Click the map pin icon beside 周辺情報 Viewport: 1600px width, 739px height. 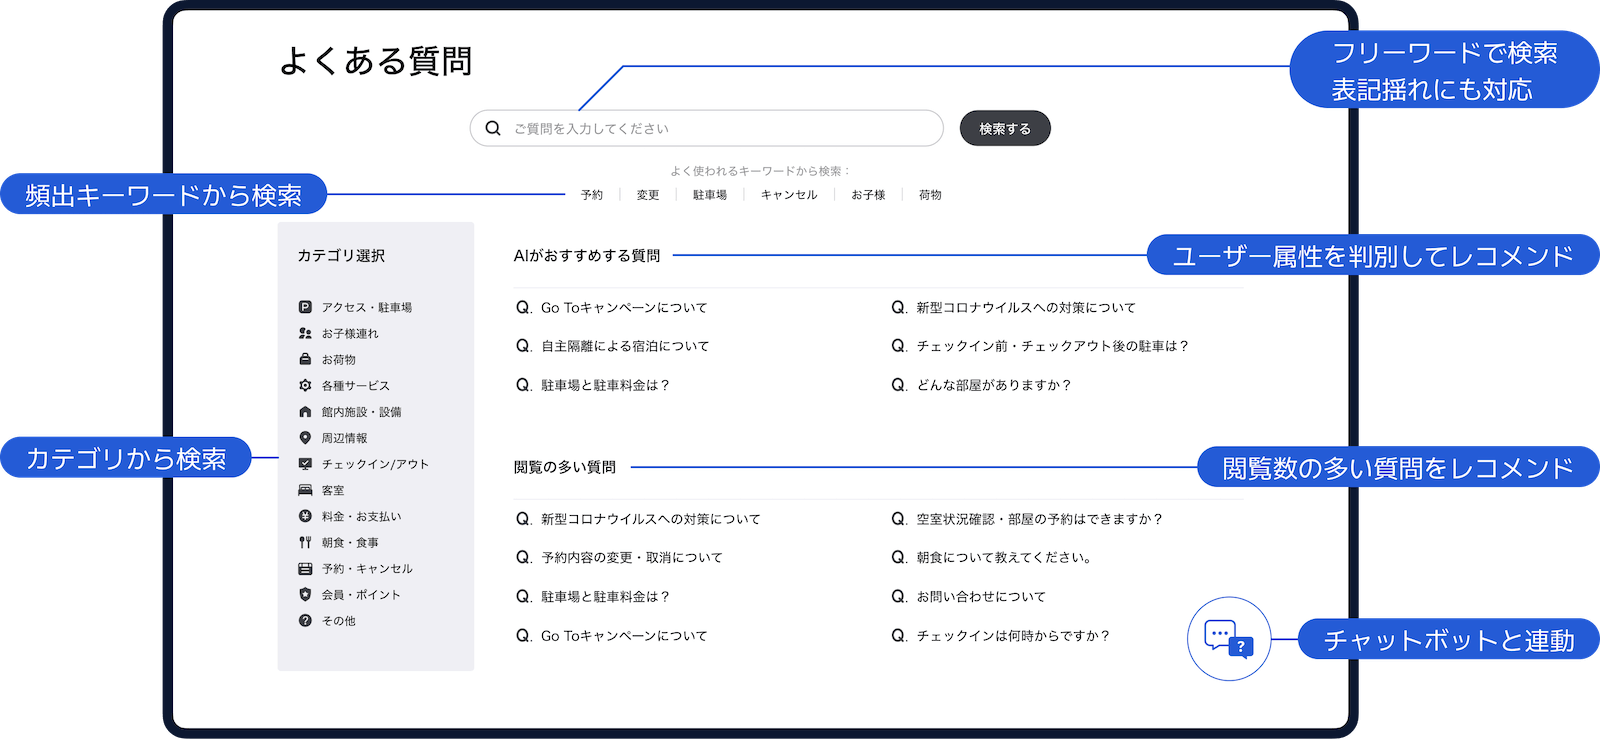[x=305, y=438]
